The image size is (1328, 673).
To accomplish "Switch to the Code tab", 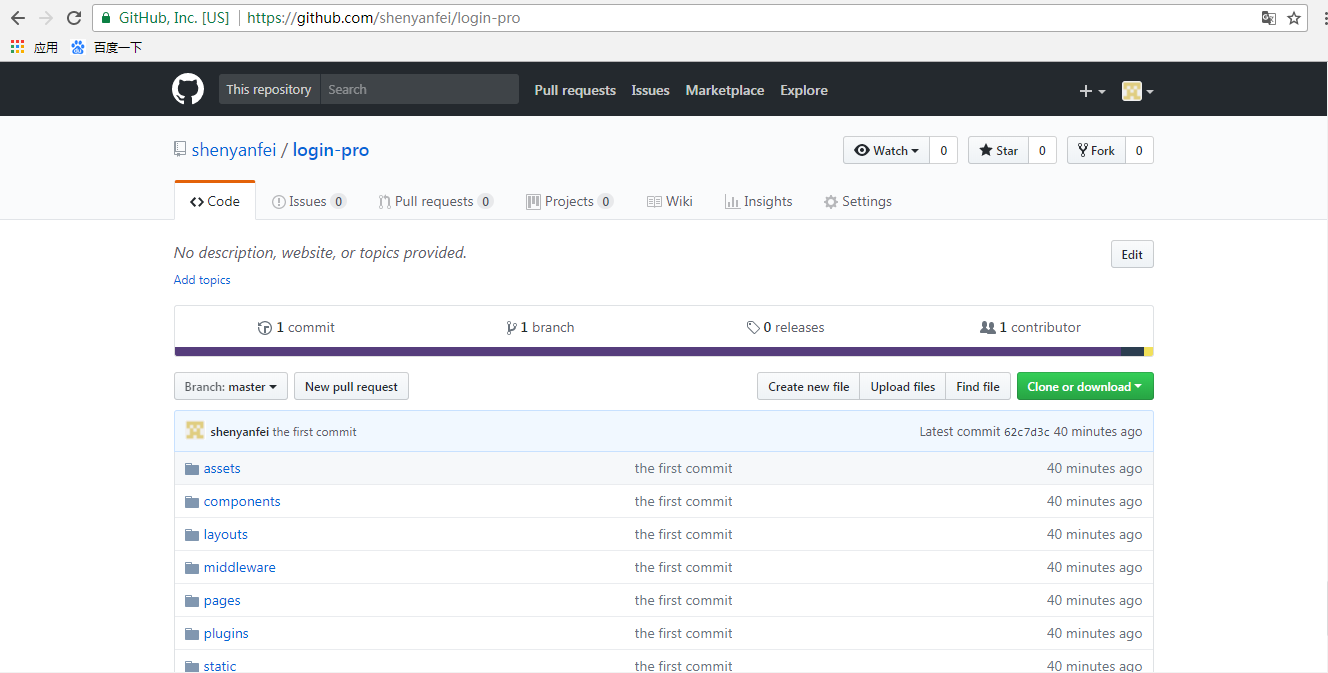I will (215, 201).
